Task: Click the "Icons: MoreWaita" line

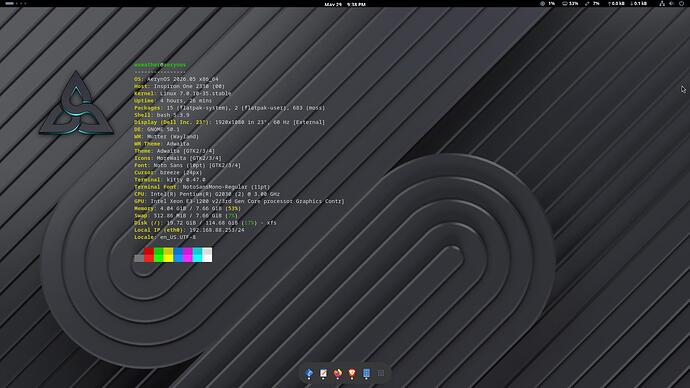Action: (x=178, y=158)
